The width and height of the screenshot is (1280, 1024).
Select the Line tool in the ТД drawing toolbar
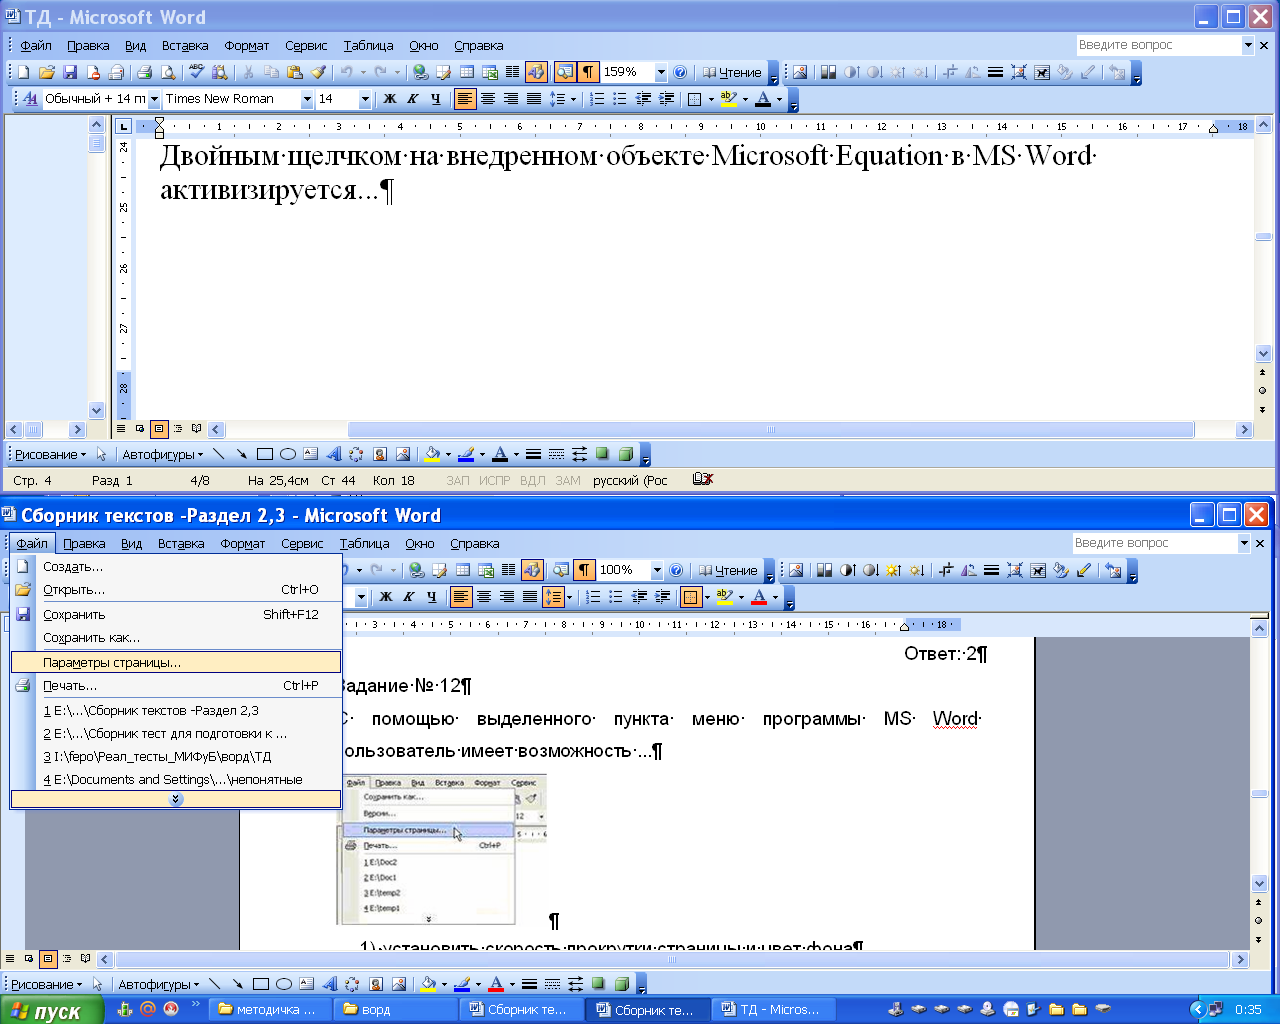(x=218, y=454)
